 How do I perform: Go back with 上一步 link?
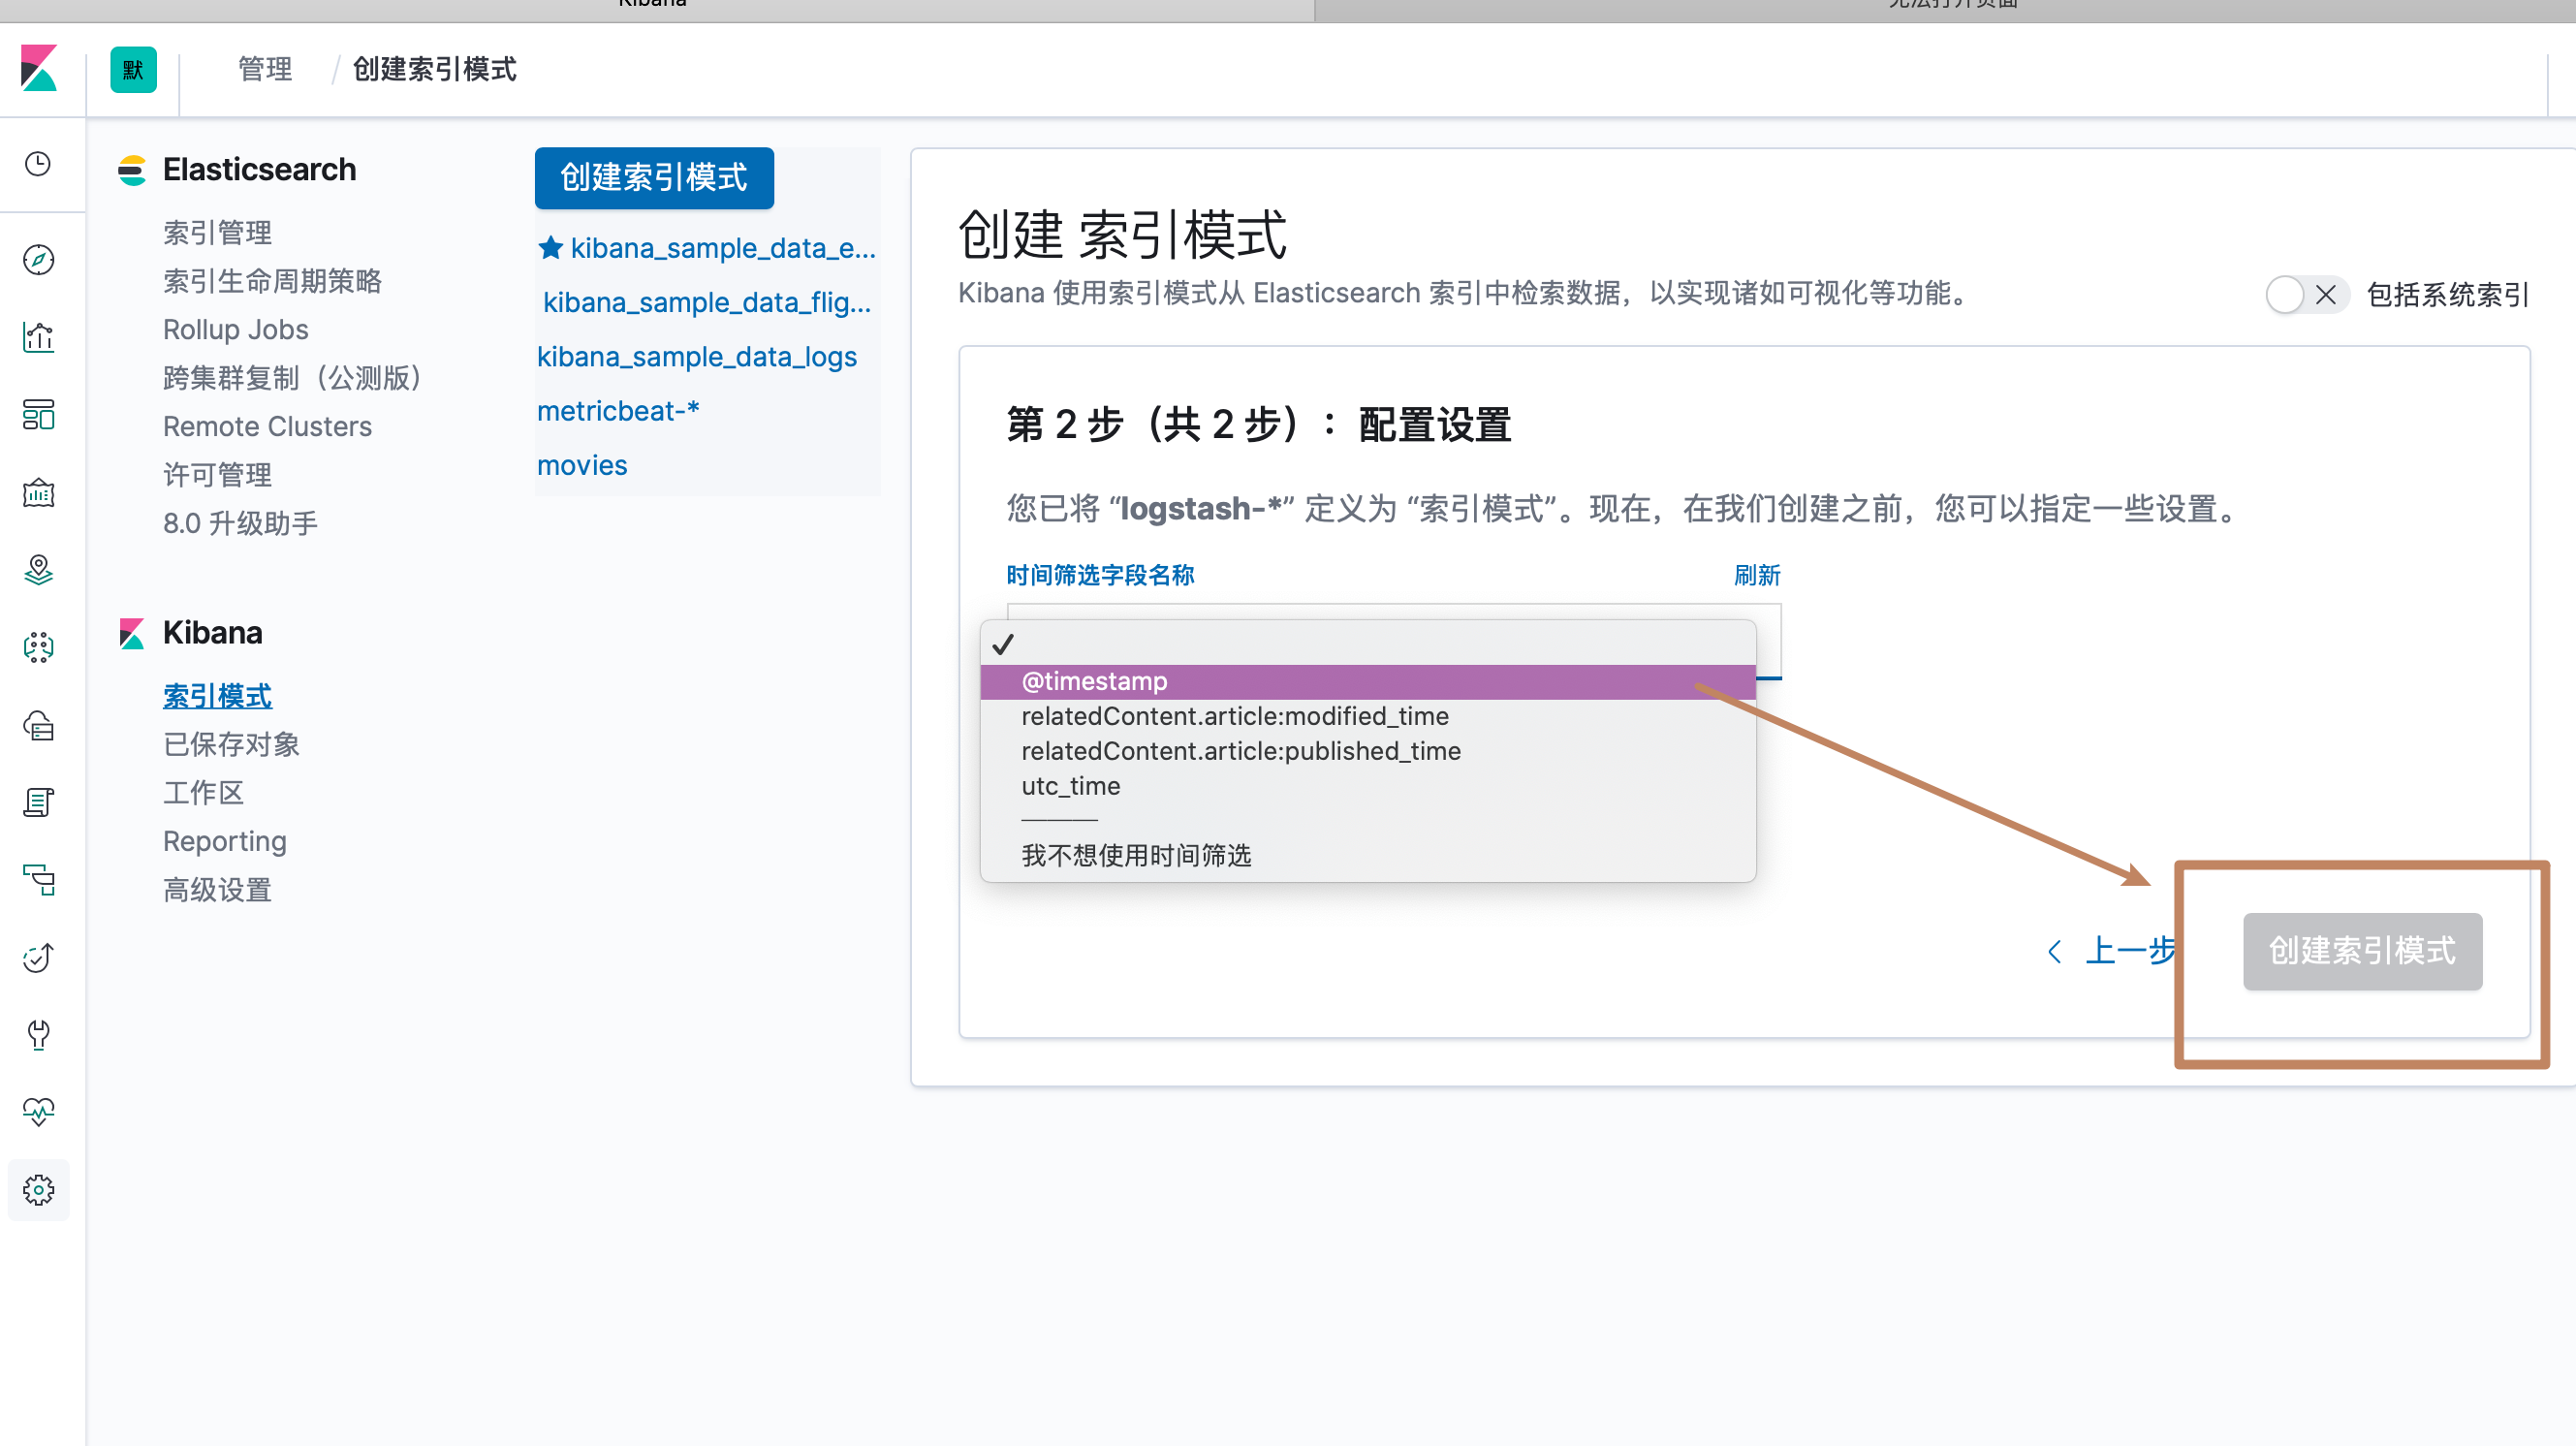click(x=2112, y=951)
